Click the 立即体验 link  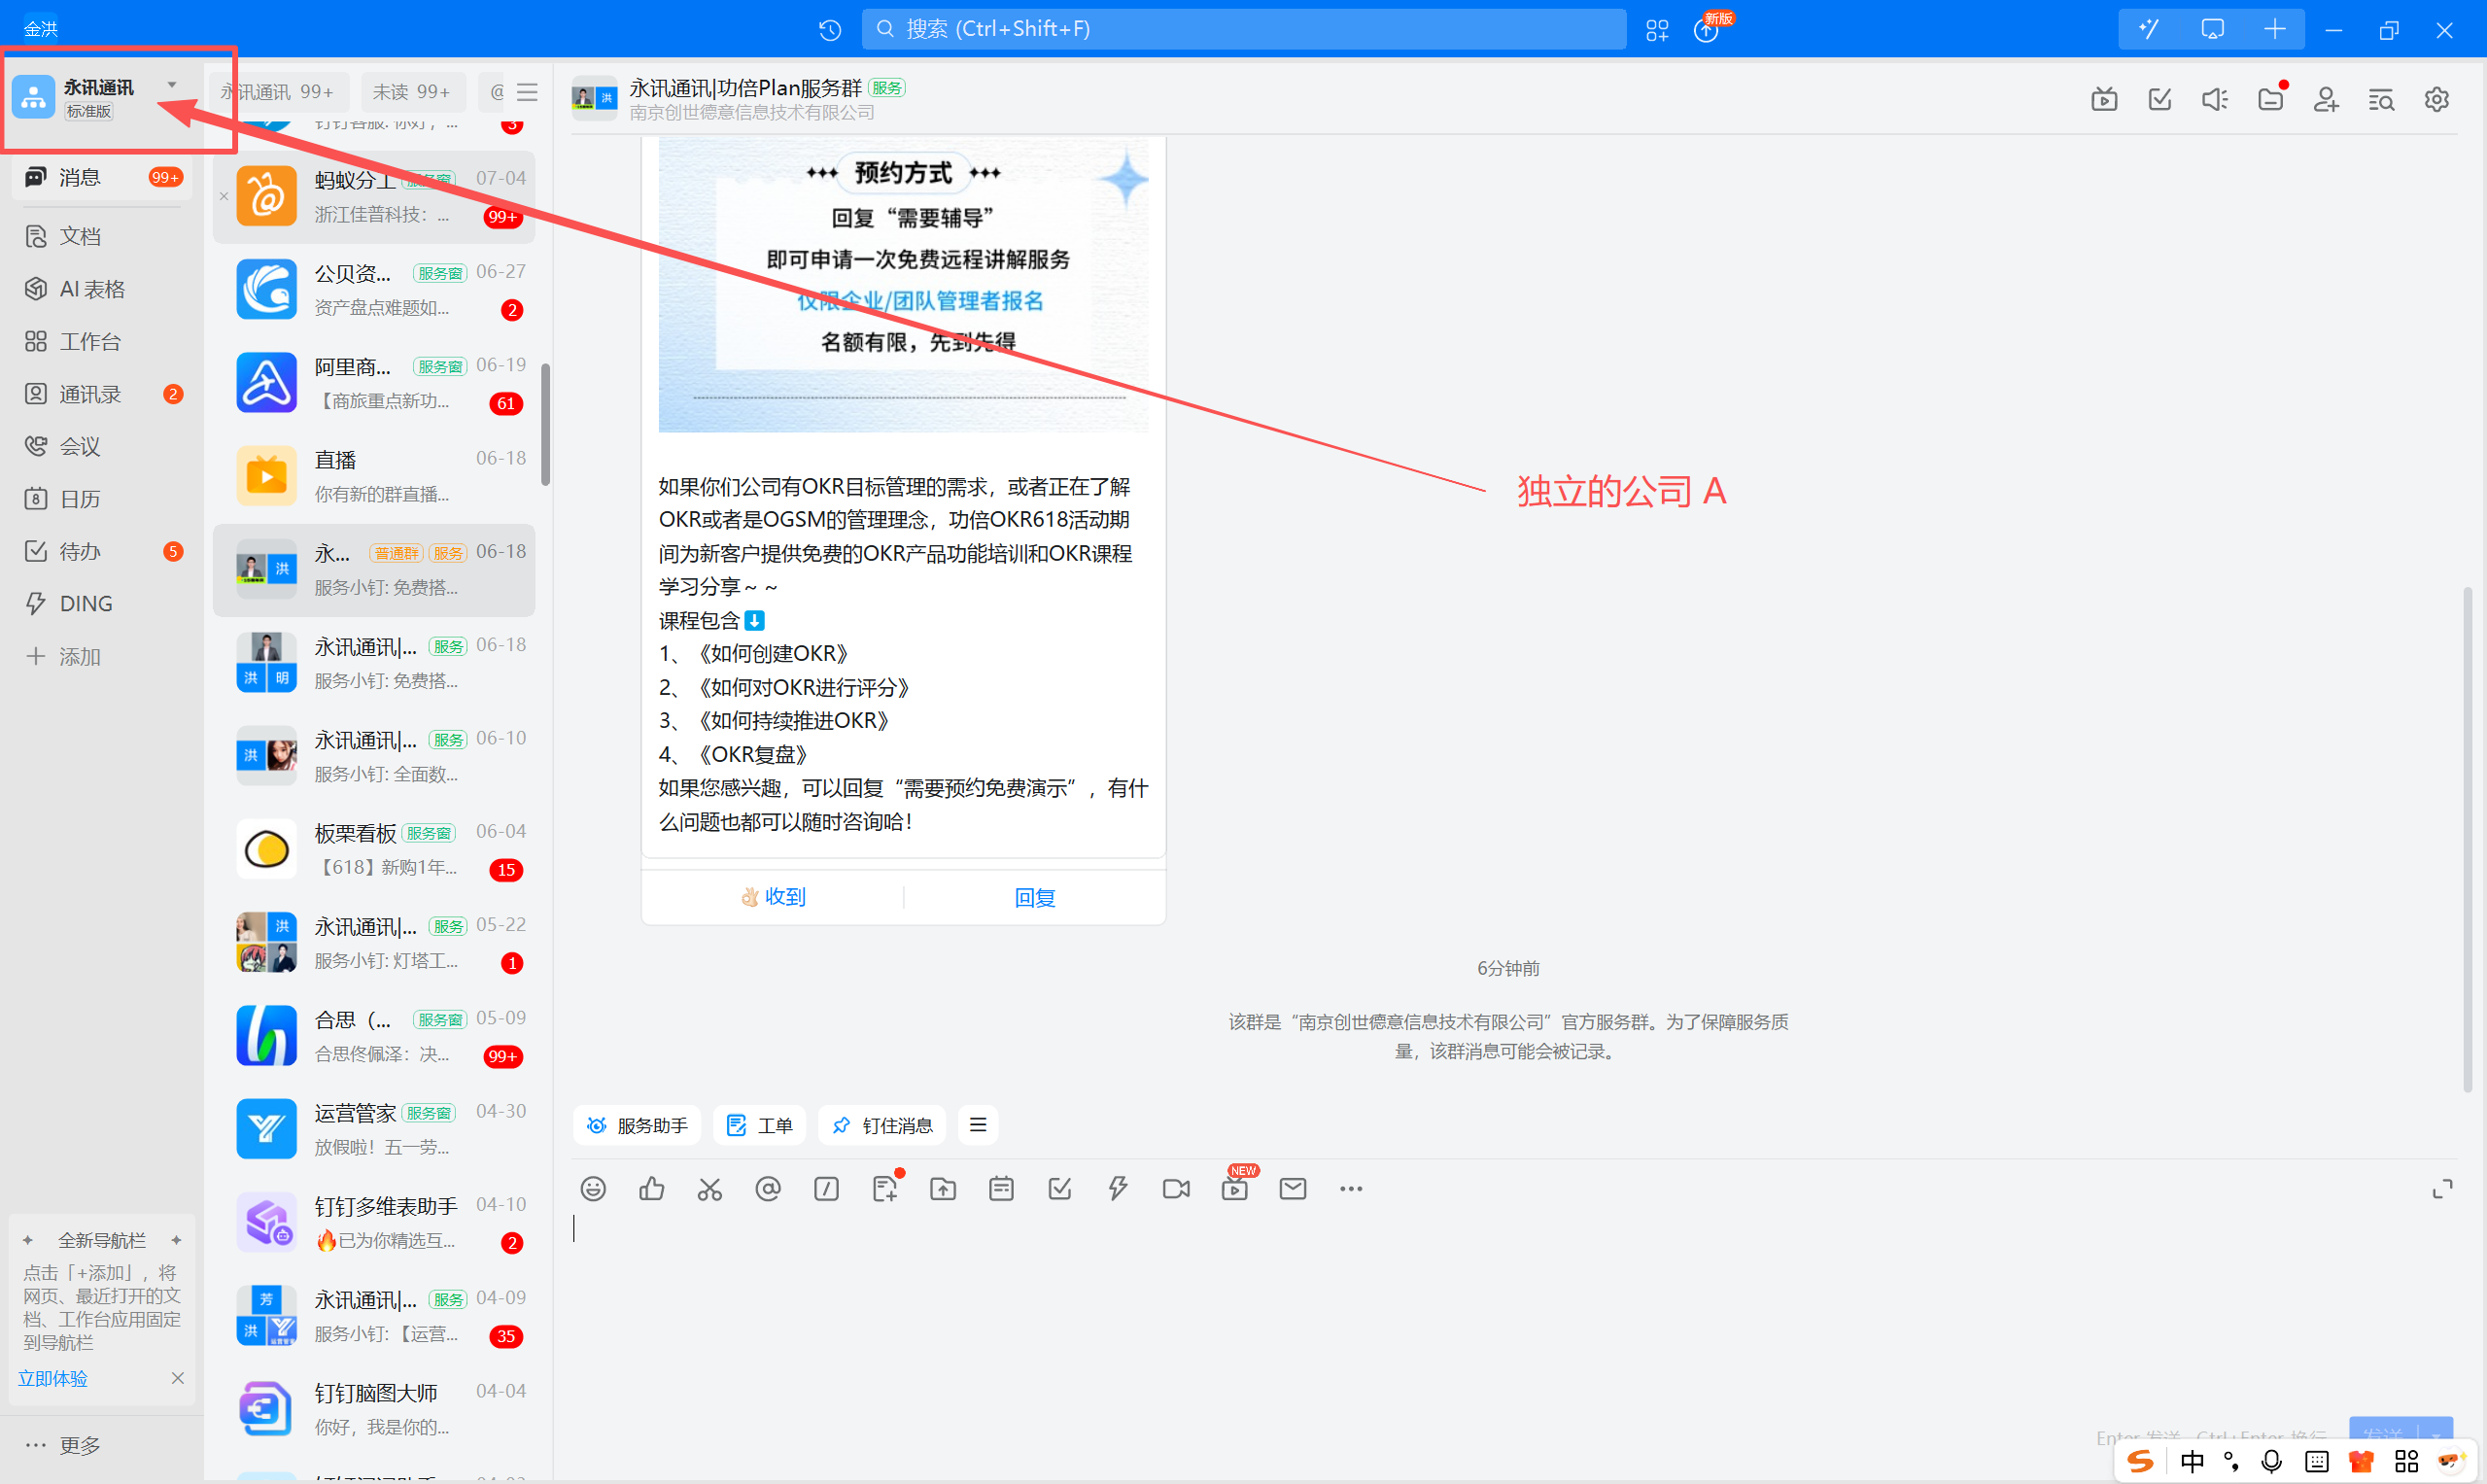click(x=53, y=1378)
